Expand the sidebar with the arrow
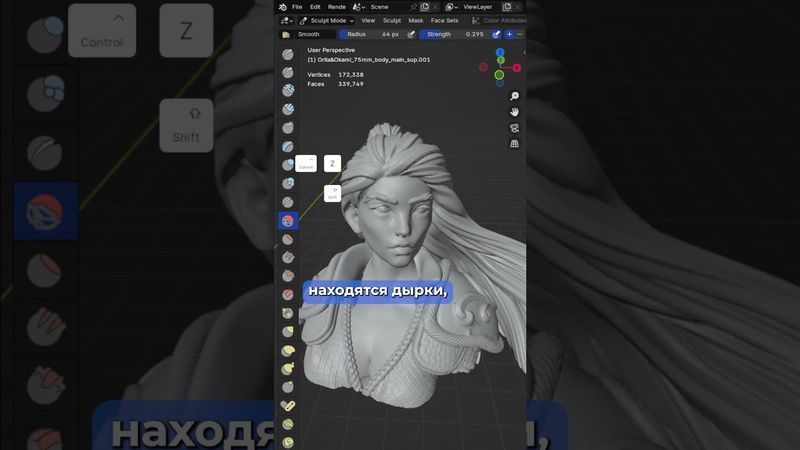Viewport: 800px width, 450px height. point(524,53)
